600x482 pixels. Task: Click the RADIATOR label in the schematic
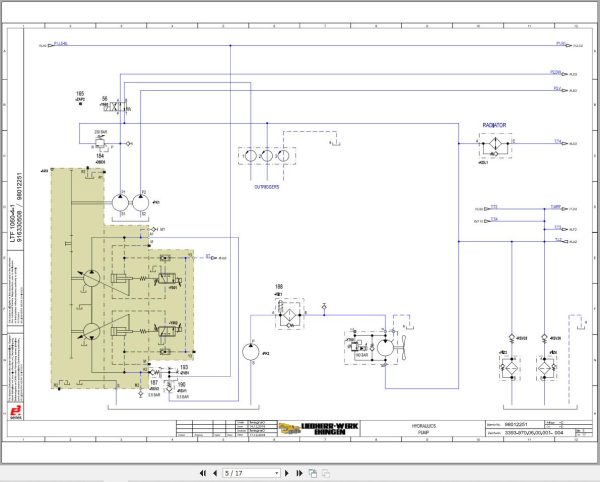coord(494,125)
